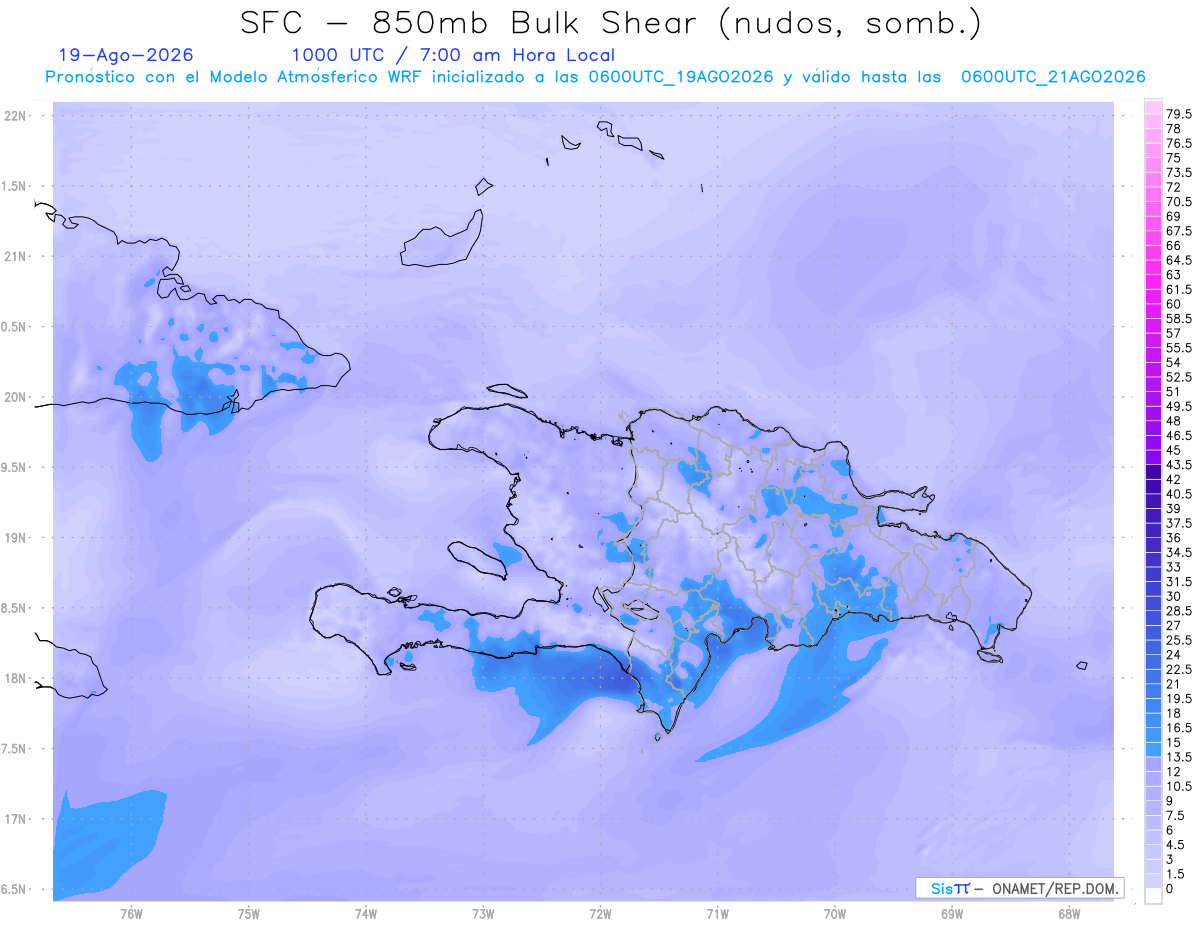1200x927 pixels.
Task: Click the legend value 67.5
Action: point(1179,231)
